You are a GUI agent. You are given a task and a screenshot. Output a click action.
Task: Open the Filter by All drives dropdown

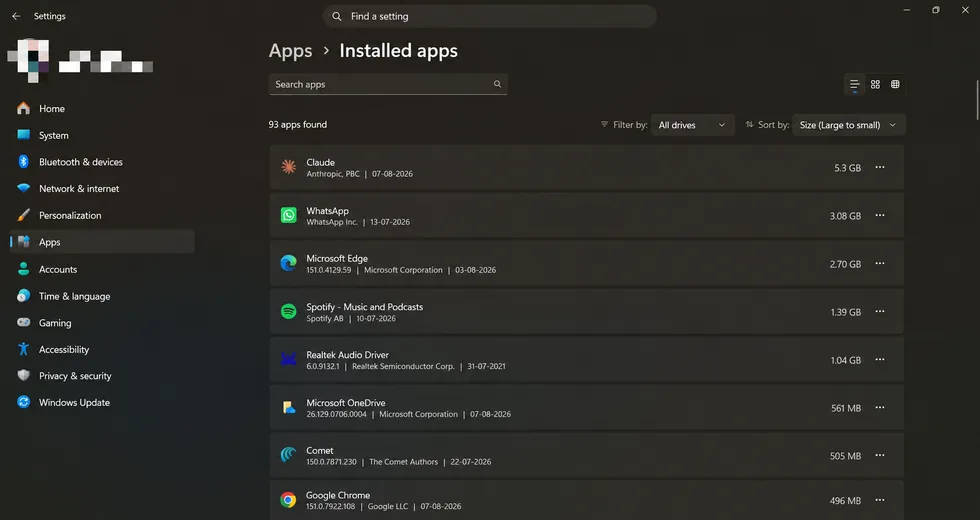point(692,125)
